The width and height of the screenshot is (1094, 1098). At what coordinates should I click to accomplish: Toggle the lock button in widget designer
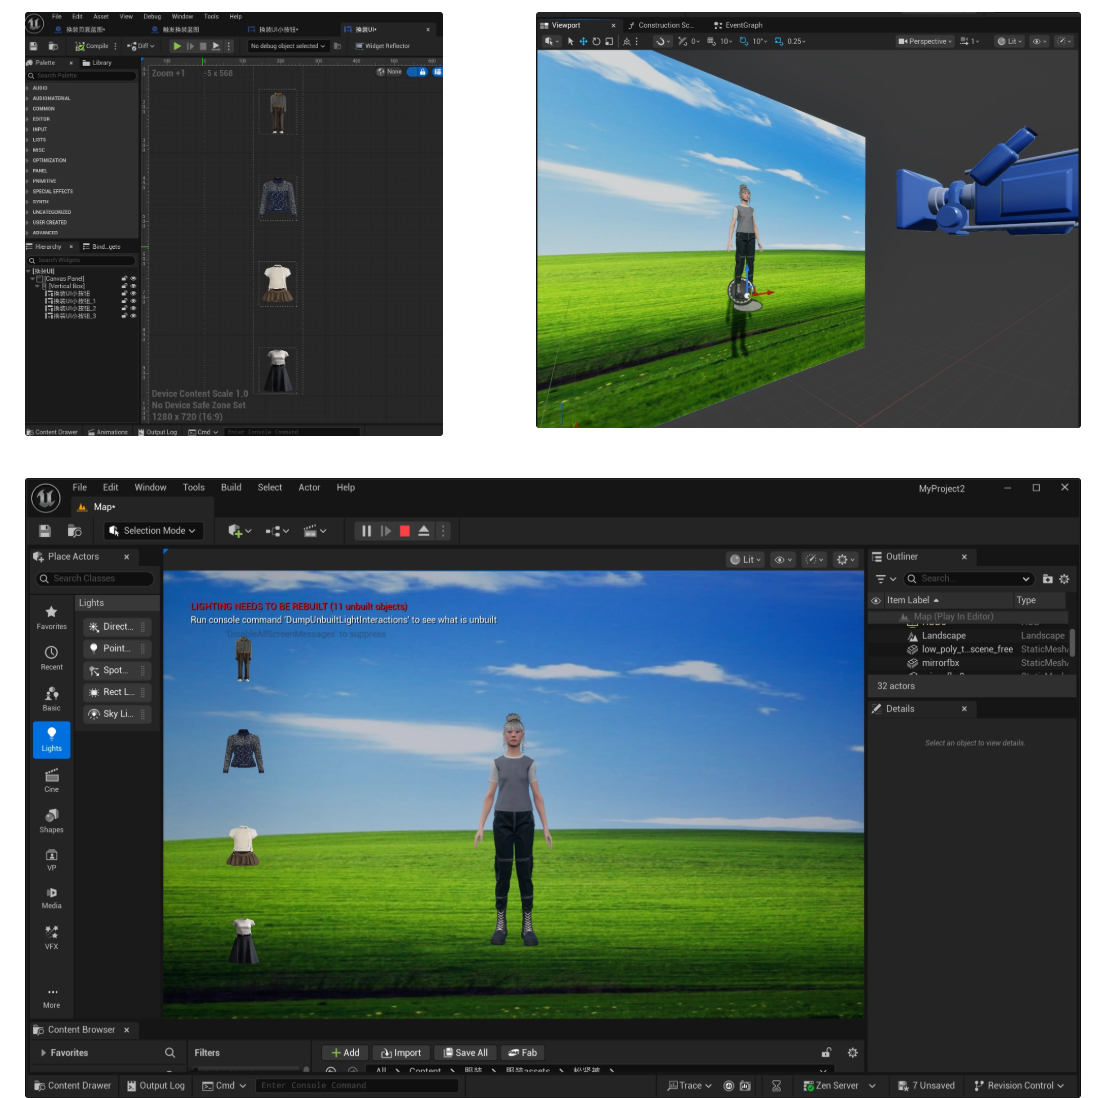tap(422, 72)
